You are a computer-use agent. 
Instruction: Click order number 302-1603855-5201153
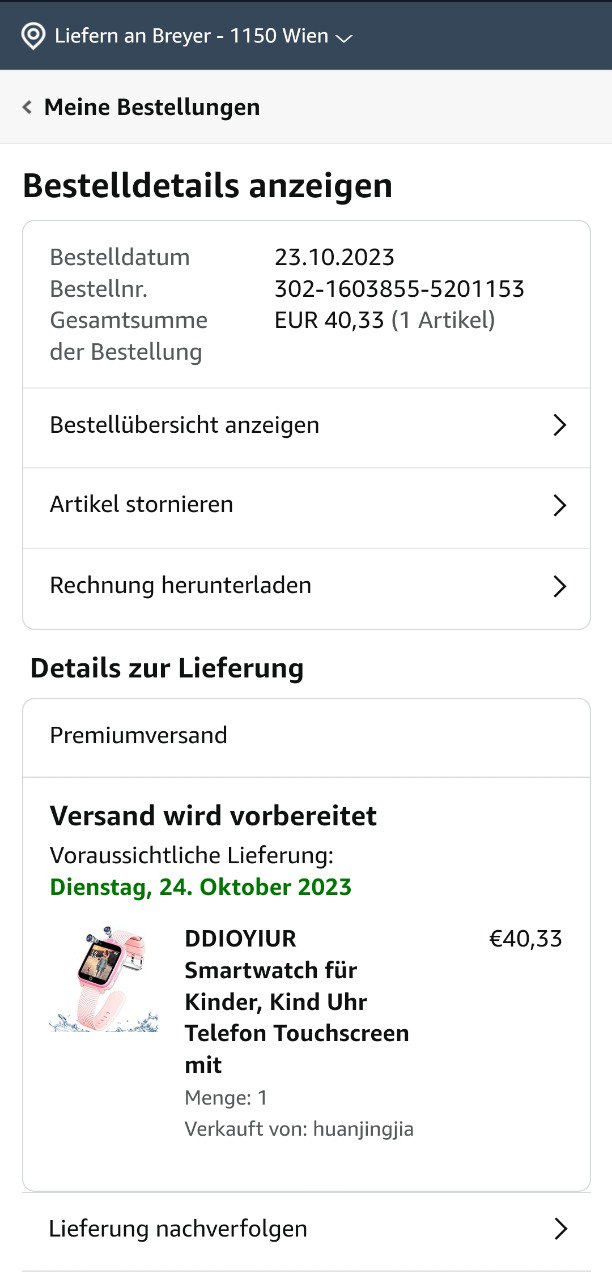399,290
